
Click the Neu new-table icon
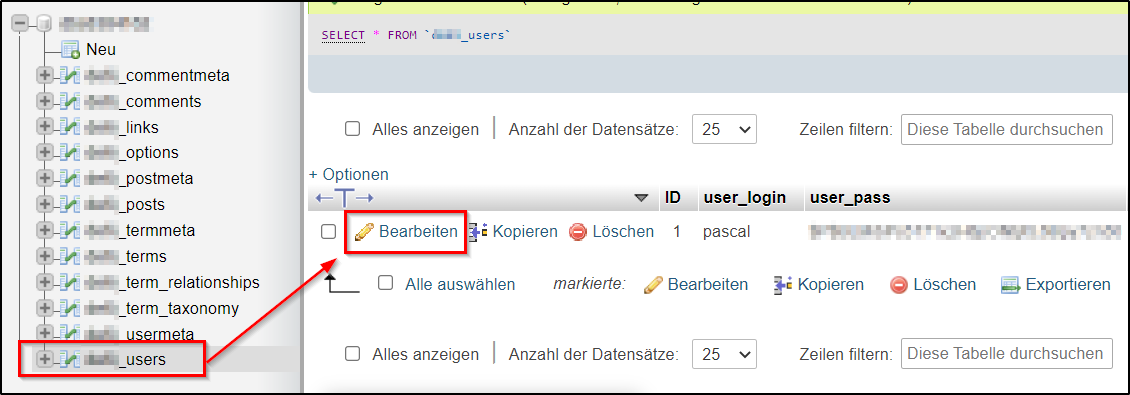70,50
